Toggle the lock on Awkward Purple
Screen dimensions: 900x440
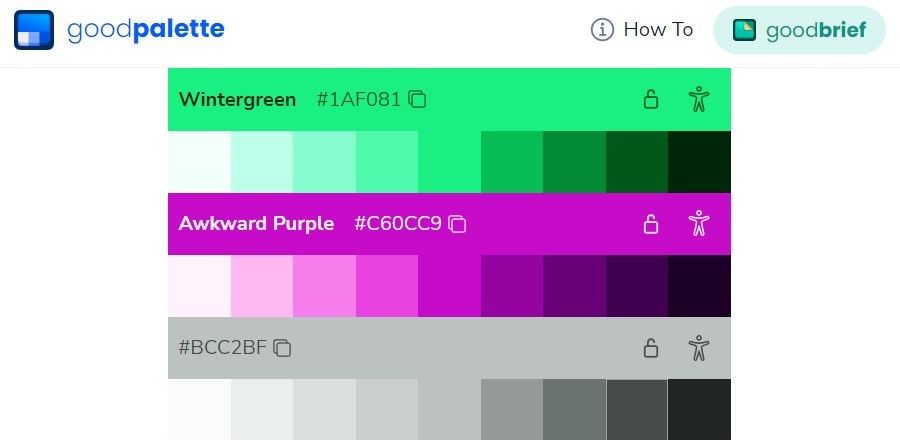click(650, 224)
